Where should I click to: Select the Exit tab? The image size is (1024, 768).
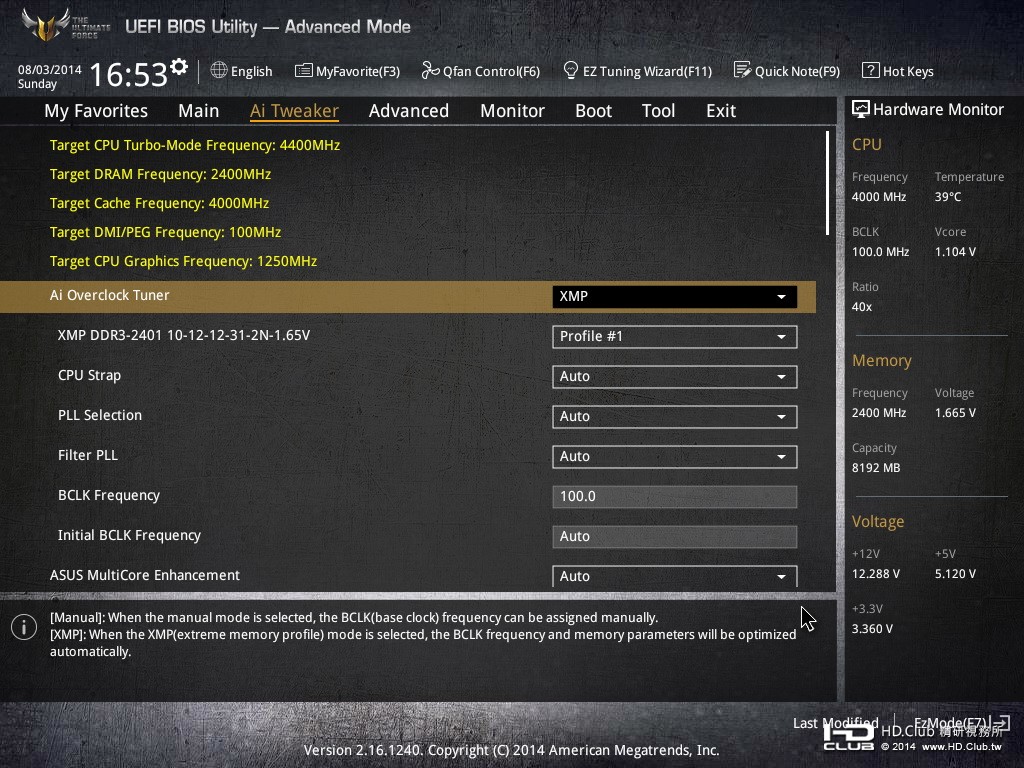[721, 111]
